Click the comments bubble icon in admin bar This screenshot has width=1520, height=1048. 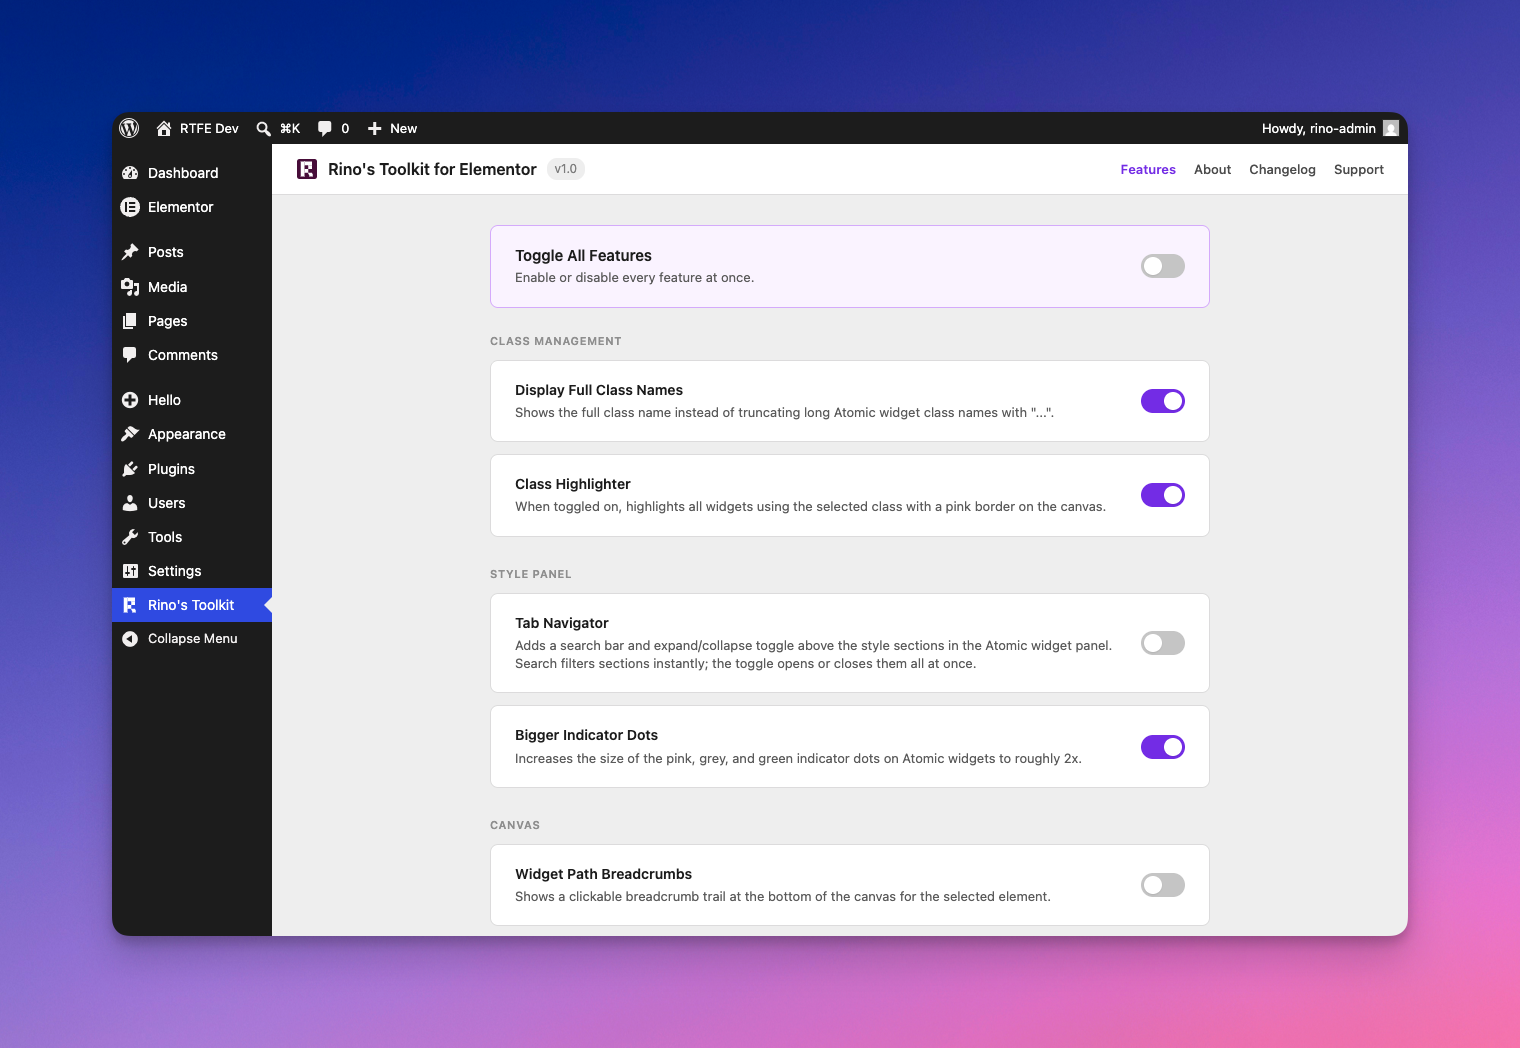pos(325,128)
